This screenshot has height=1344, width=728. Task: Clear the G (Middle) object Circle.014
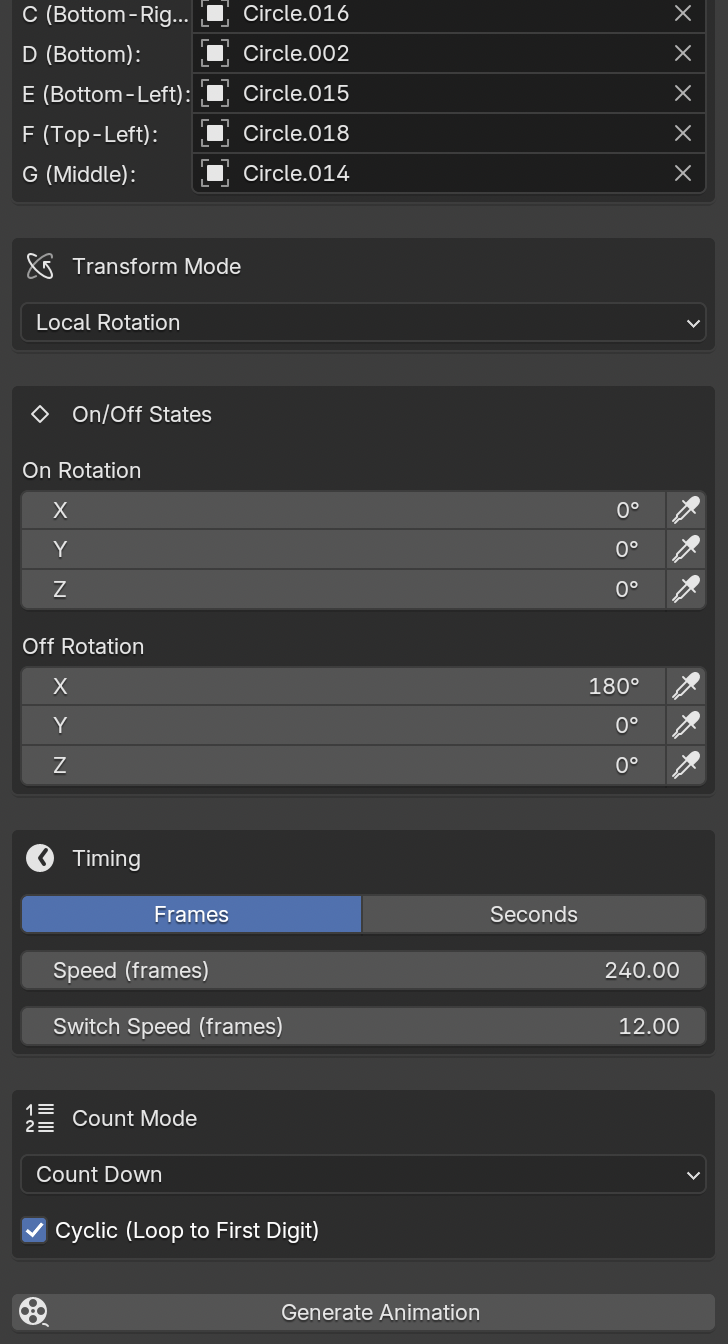[683, 173]
